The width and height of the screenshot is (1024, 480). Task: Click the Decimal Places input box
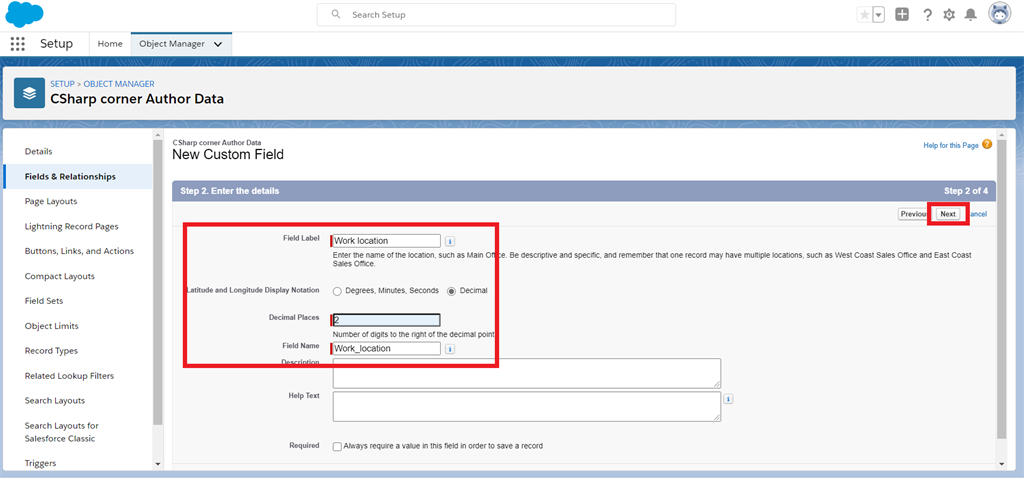click(x=386, y=320)
